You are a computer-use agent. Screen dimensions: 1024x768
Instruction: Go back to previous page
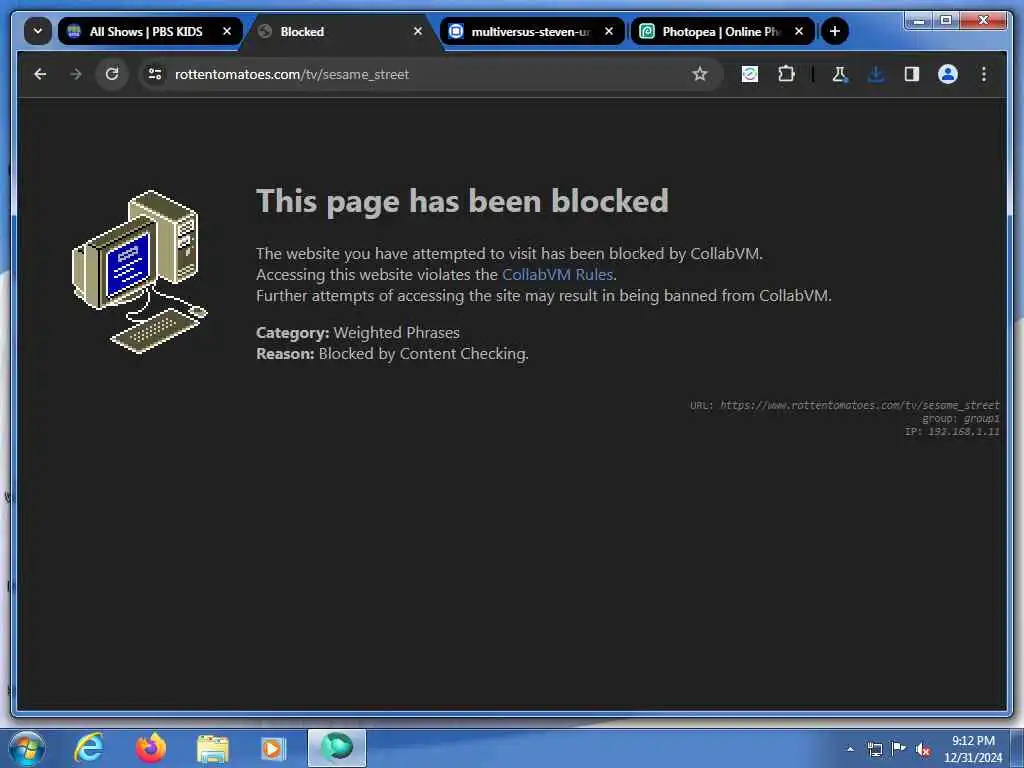point(40,74)
